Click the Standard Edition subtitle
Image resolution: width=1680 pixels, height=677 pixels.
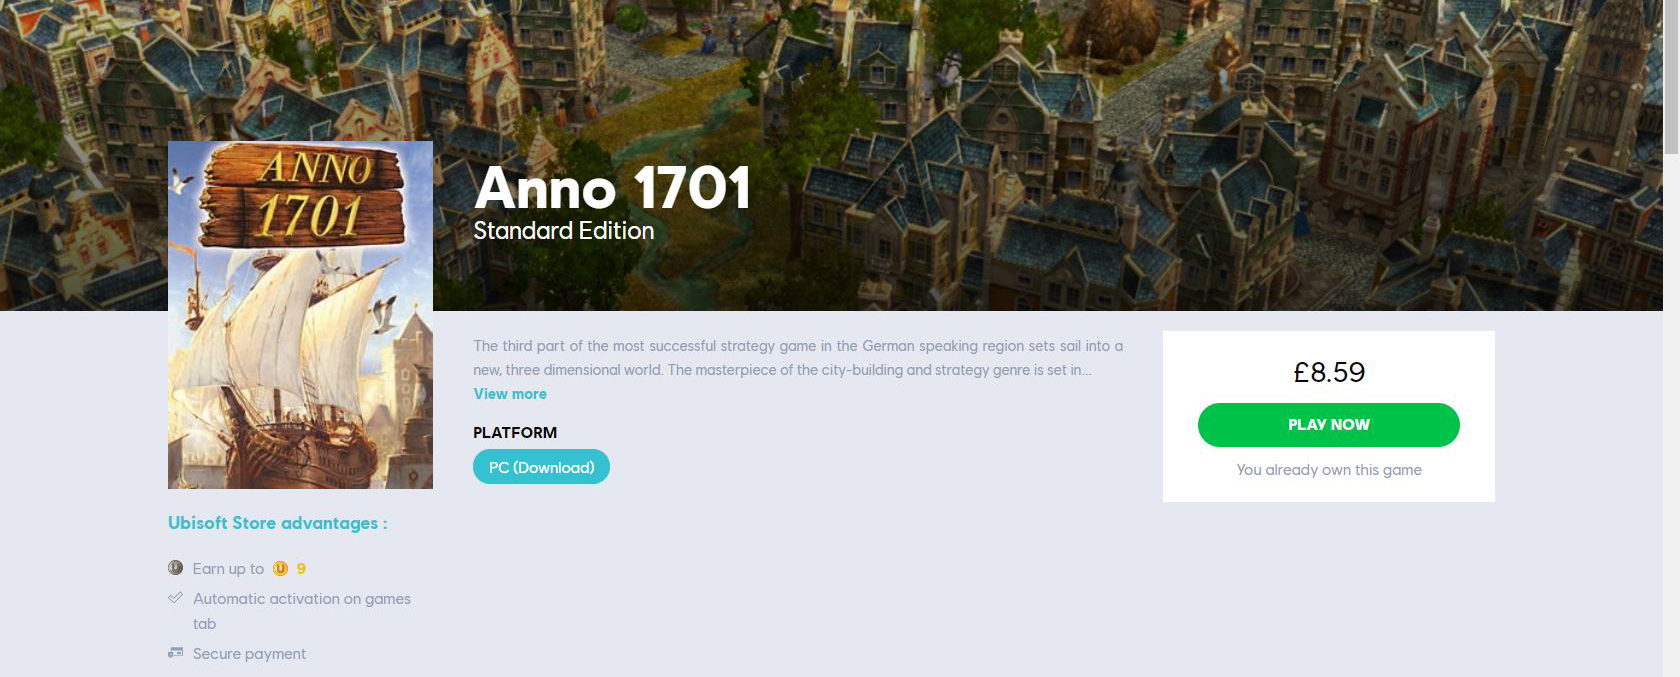tap(563, 231)
